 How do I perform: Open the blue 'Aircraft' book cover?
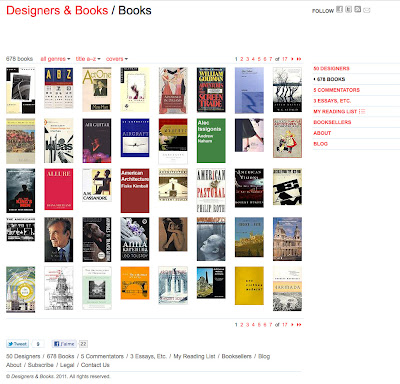point(135,138)
